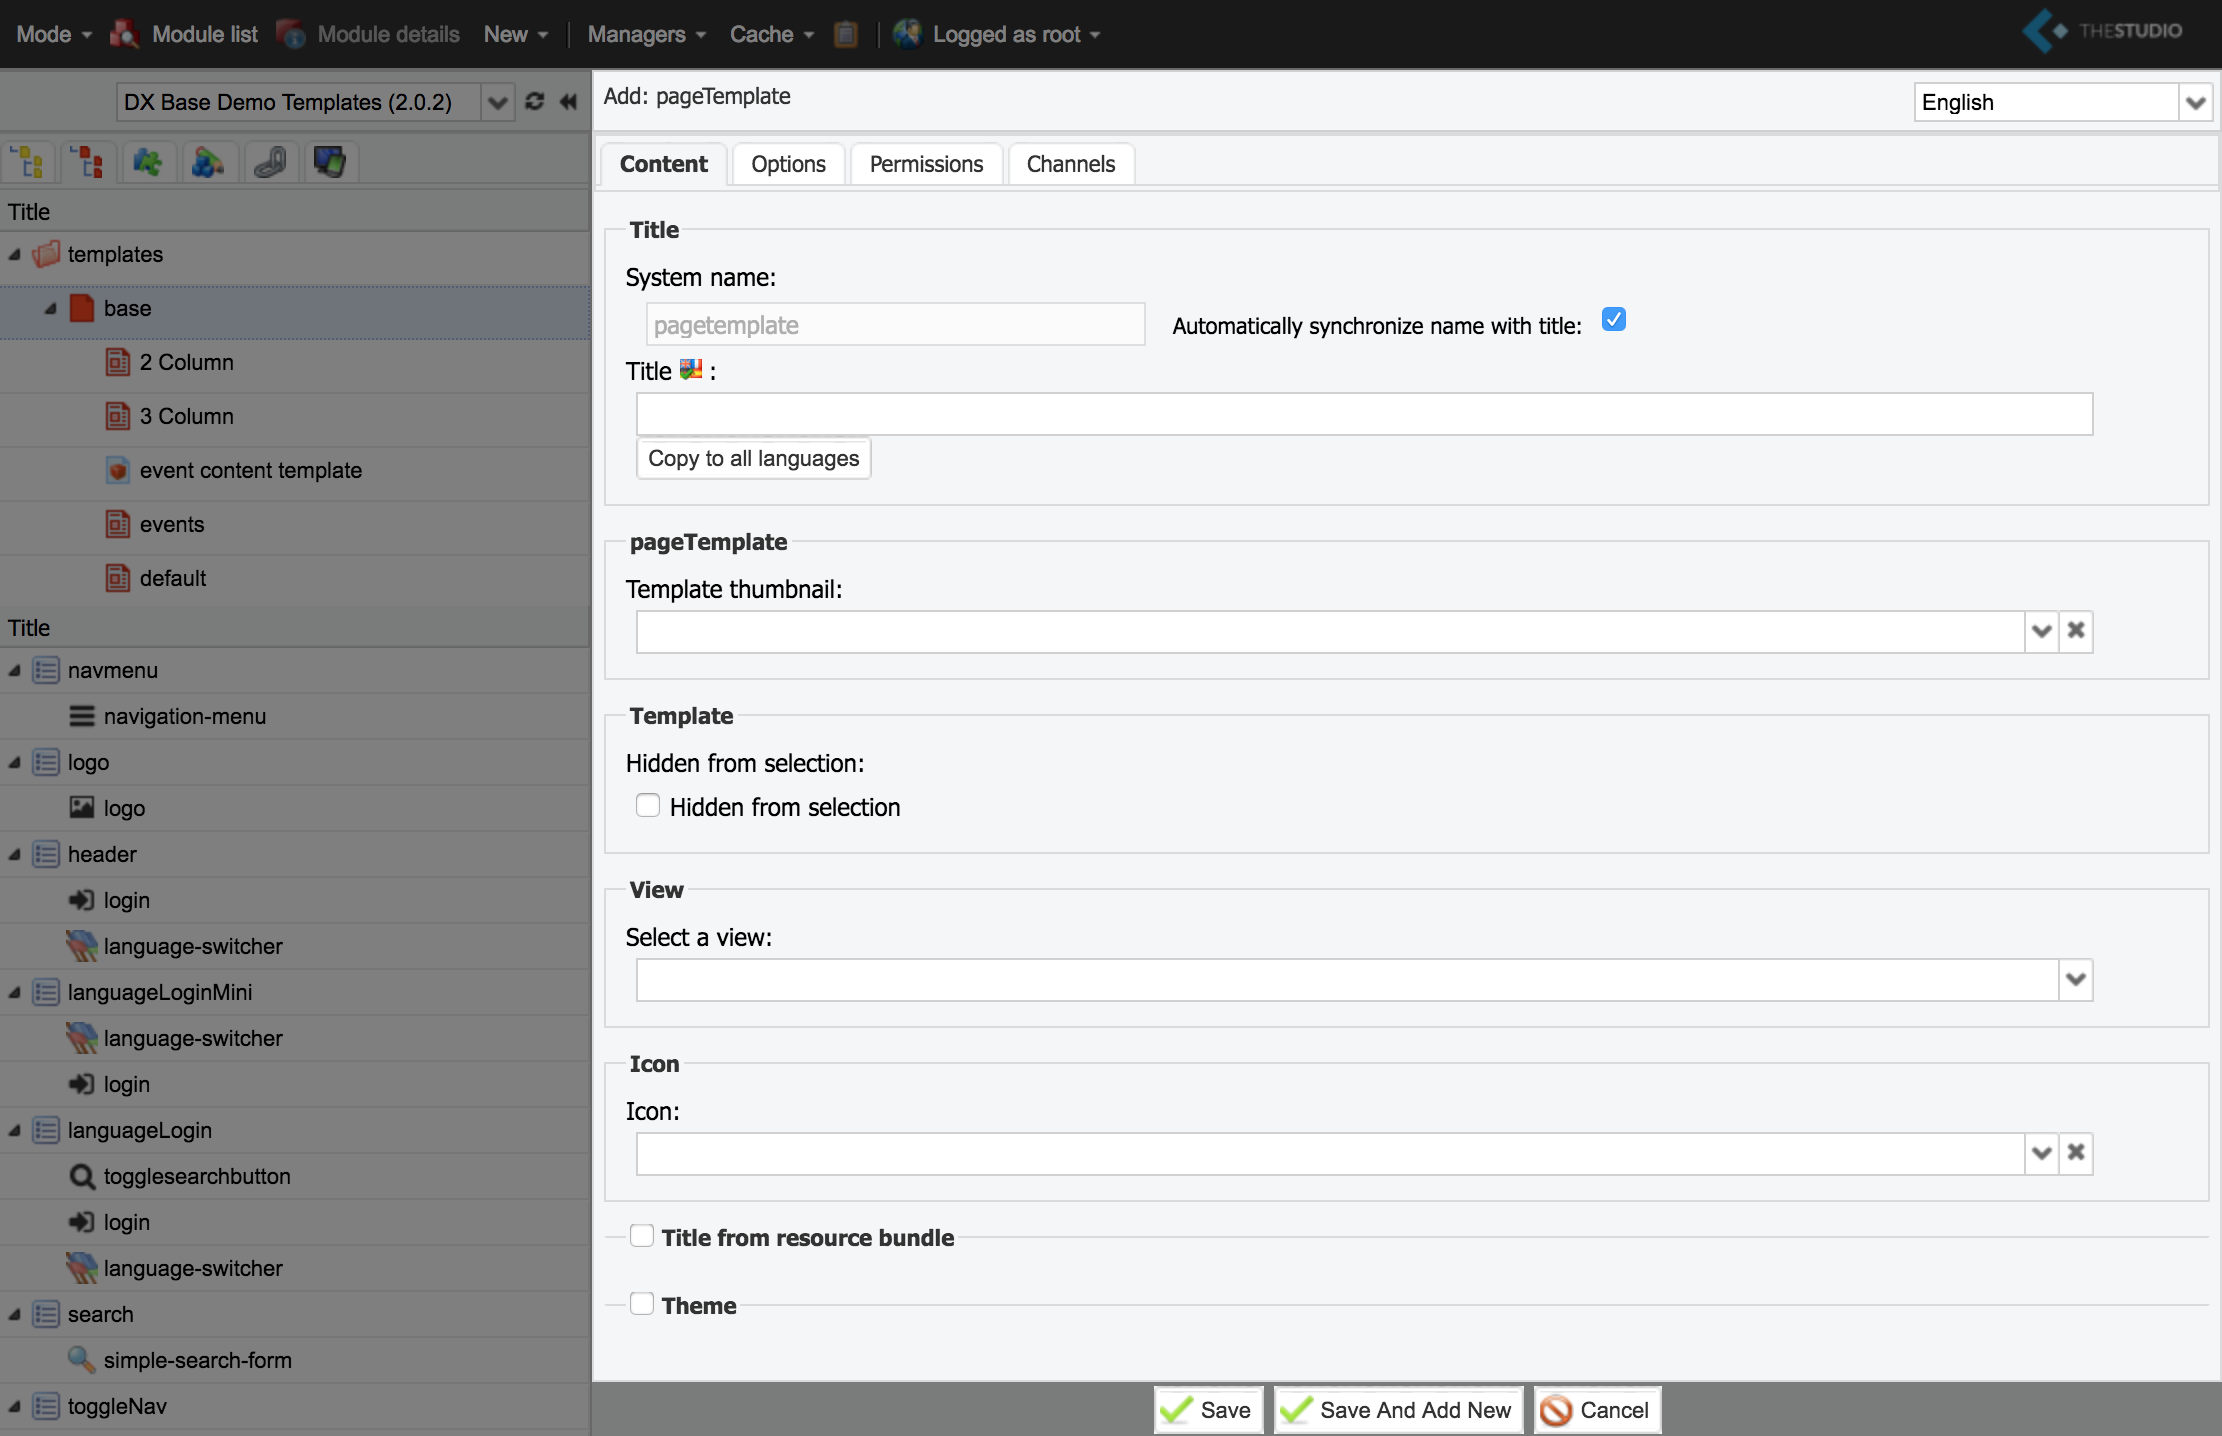The image size is (2222, 1436).
Task: Clear the Template thumbnail field with X
Action: [2076, 631]
